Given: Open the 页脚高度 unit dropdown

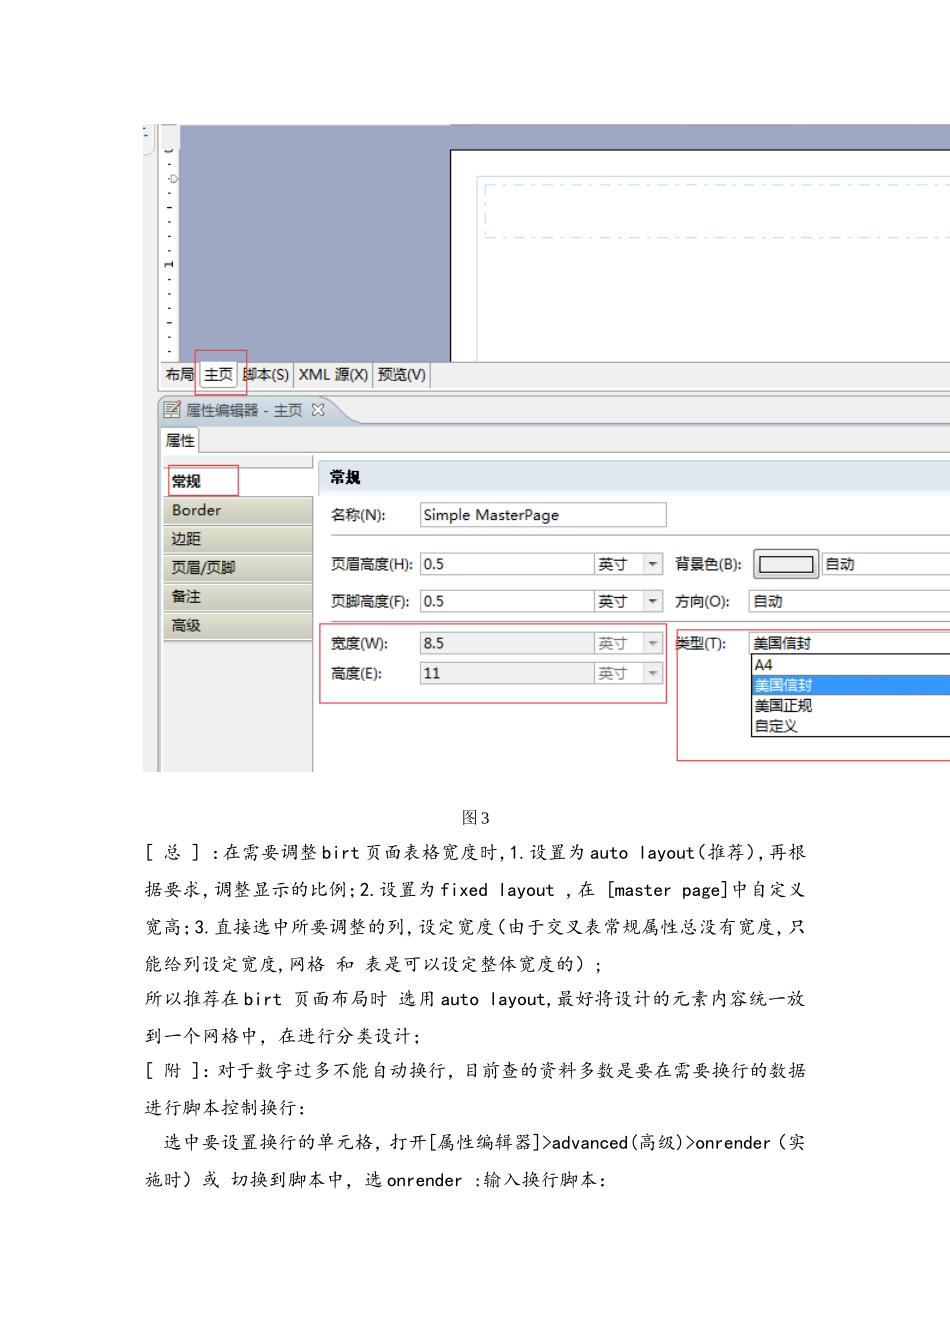Looking at the screenshot, I should (653, 601).
